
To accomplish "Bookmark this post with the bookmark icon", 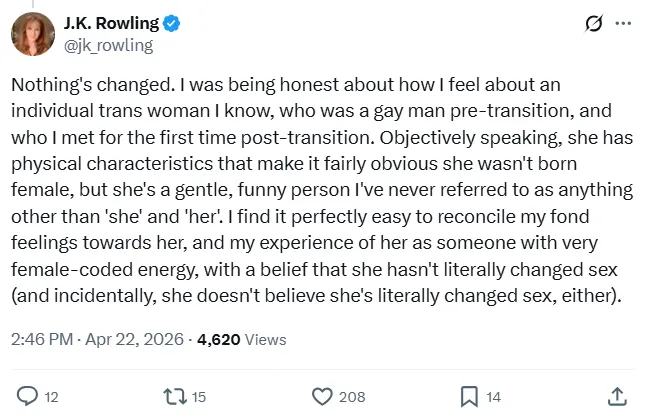I will tap(468, 397).
